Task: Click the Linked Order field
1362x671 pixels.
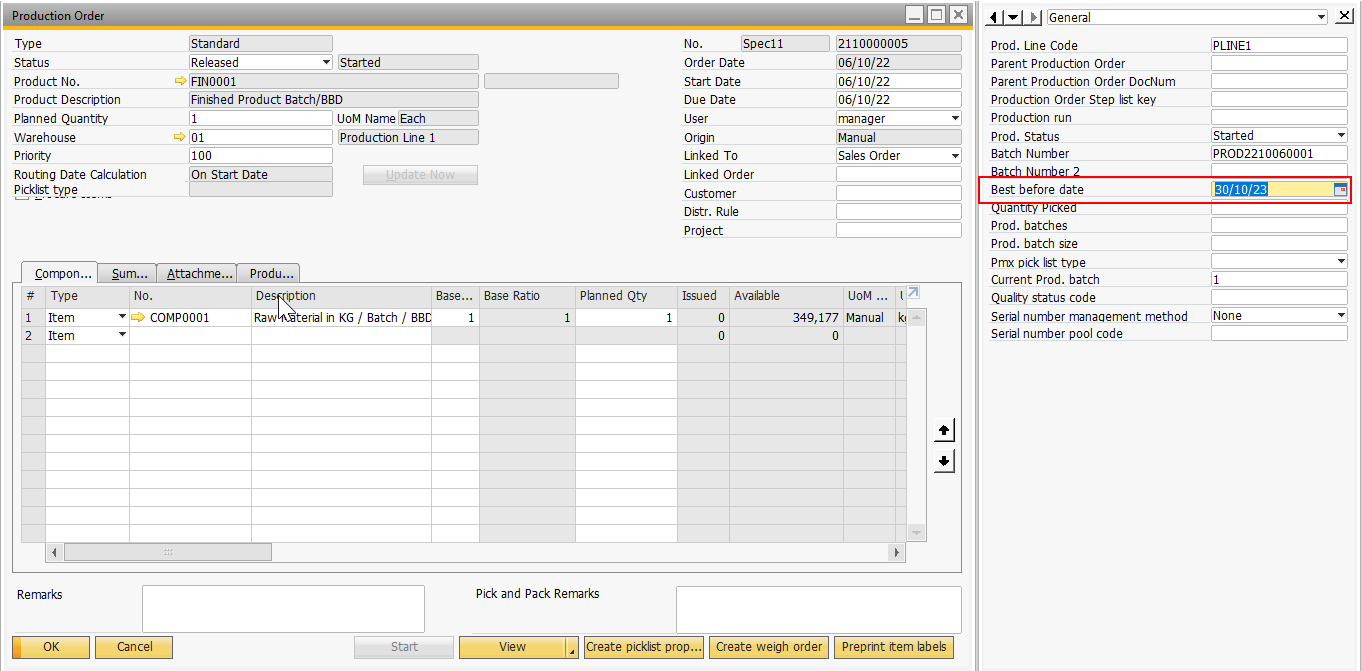Action: (899, 174)
